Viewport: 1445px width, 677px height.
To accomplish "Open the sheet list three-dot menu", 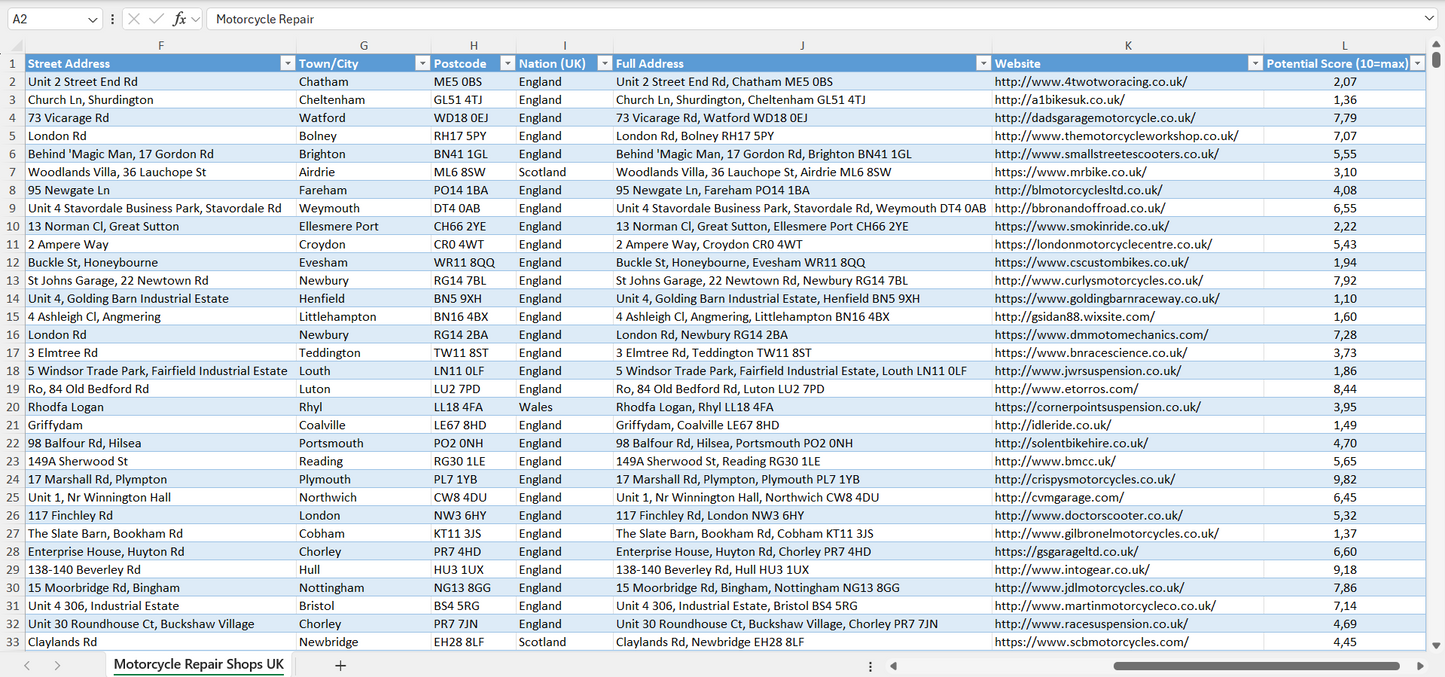I will coord(869,665).
